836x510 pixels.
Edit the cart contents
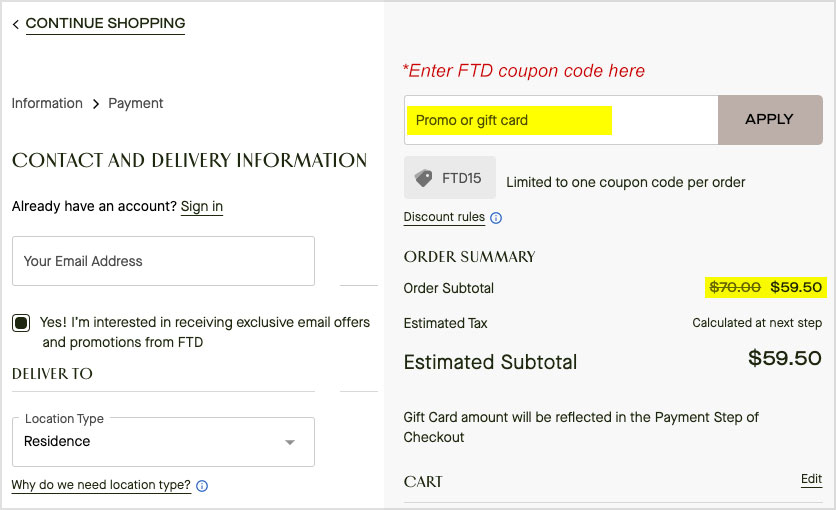[x=811, y=479]
